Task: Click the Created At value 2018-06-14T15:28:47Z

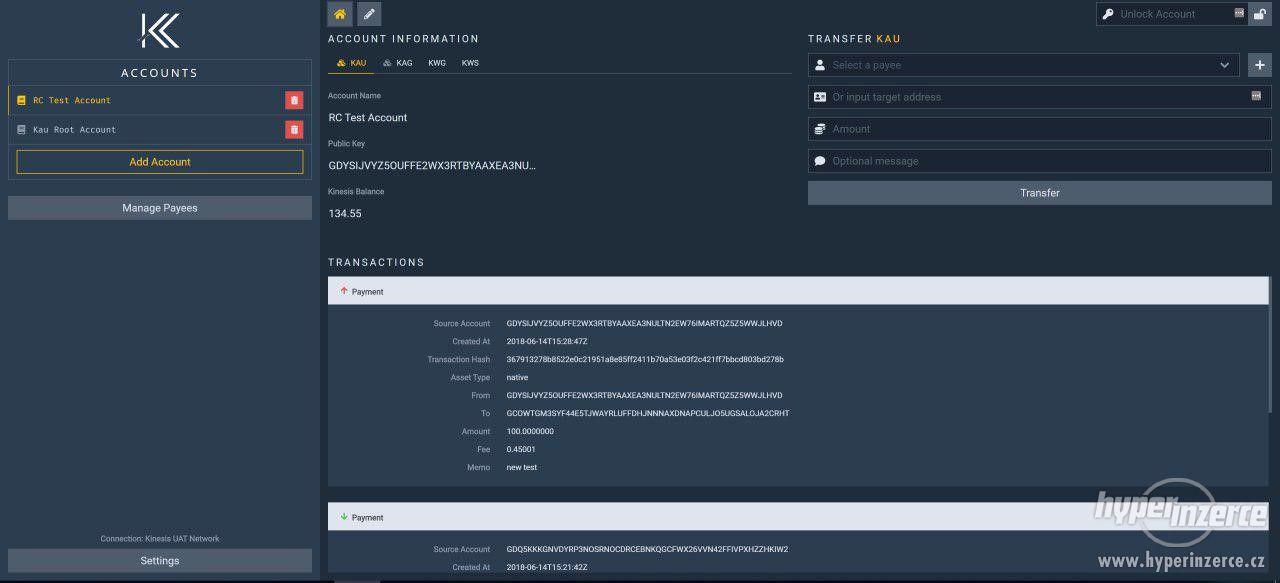Action: 547,341
